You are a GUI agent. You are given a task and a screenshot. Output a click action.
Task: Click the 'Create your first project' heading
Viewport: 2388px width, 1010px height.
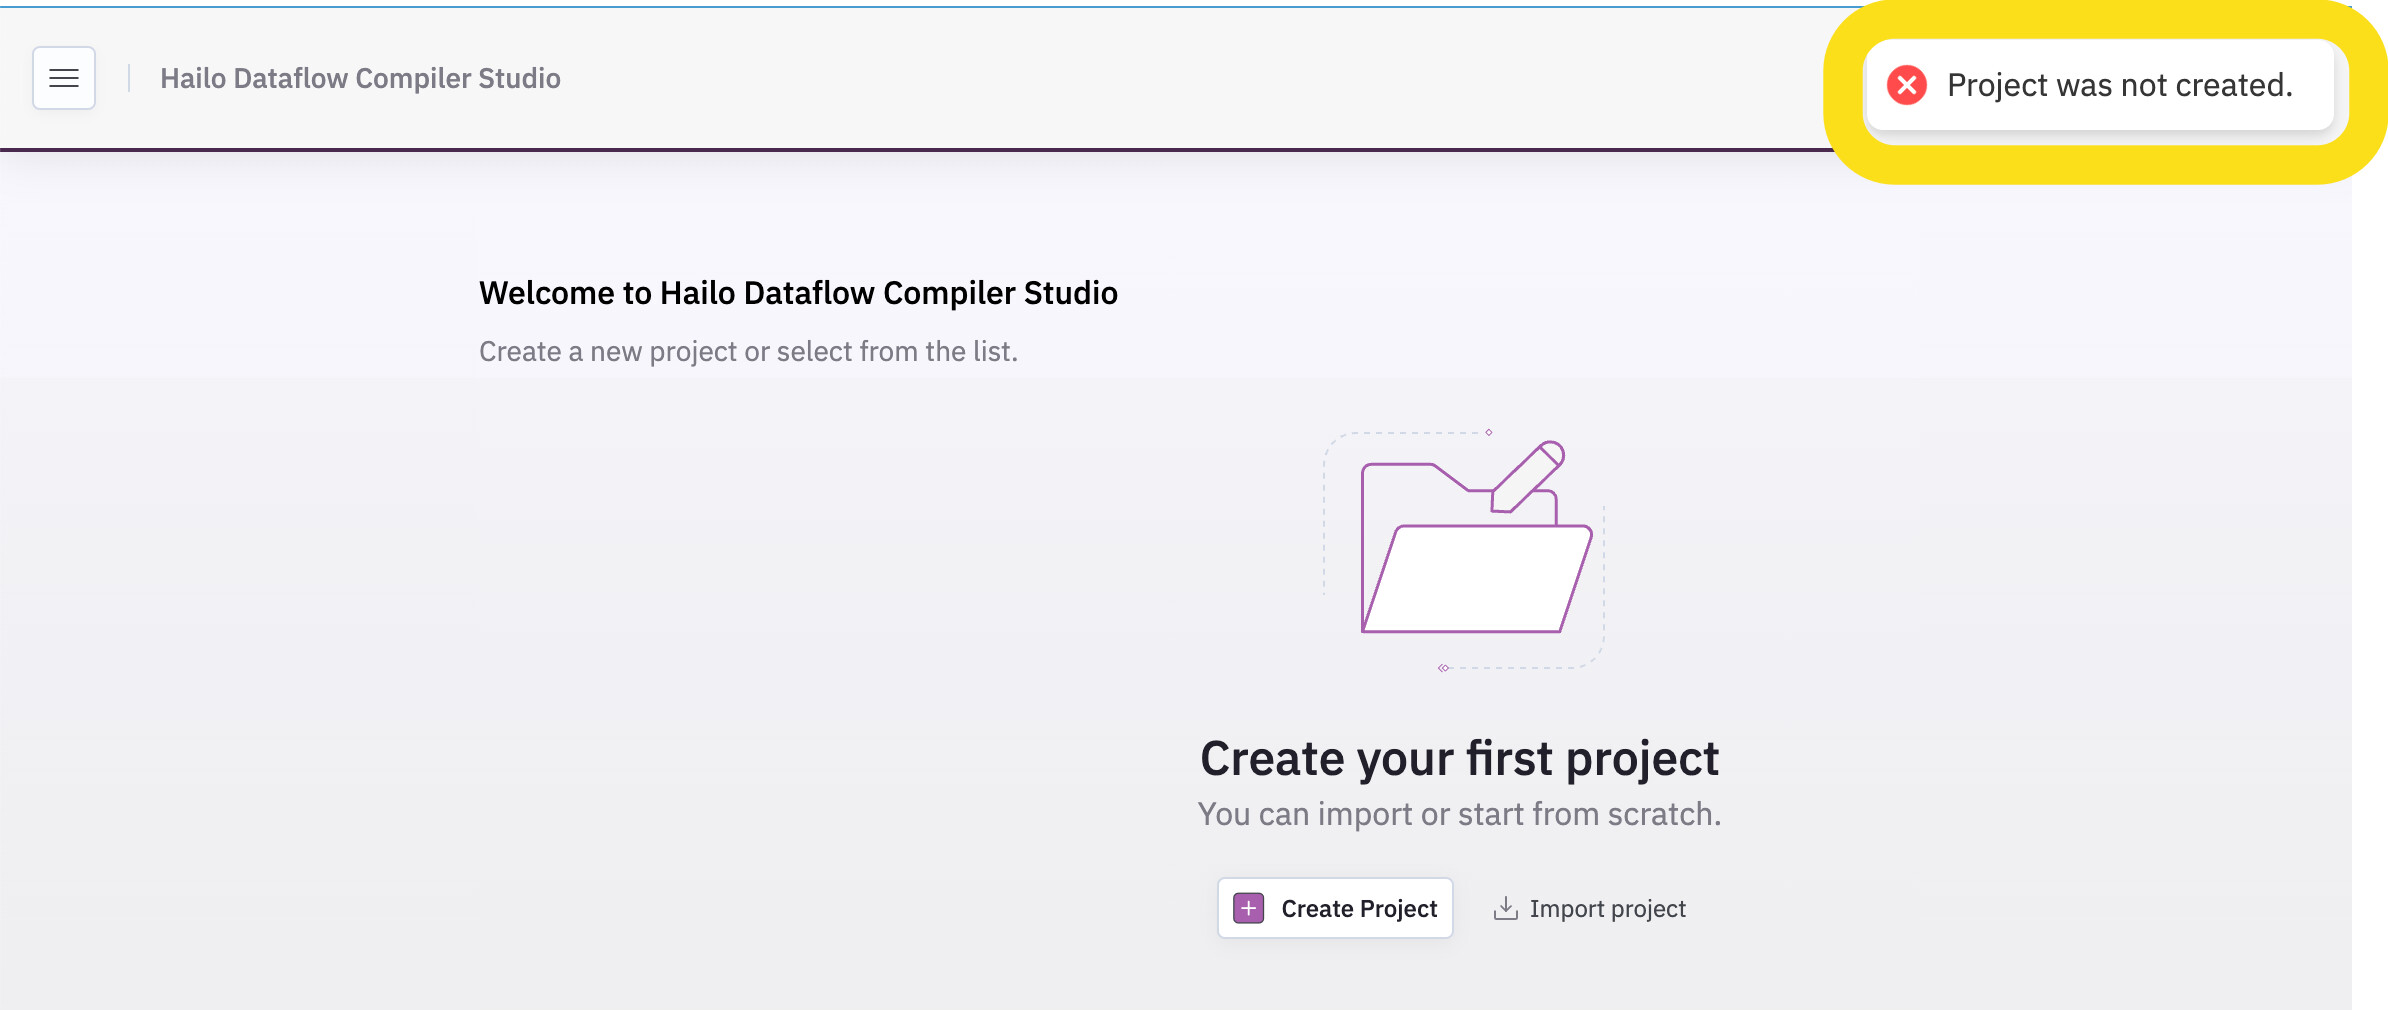click(1459, 758)
